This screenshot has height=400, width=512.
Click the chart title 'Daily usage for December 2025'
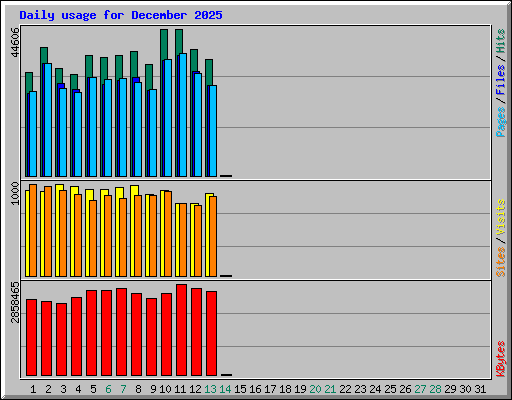tap(121, 15)
